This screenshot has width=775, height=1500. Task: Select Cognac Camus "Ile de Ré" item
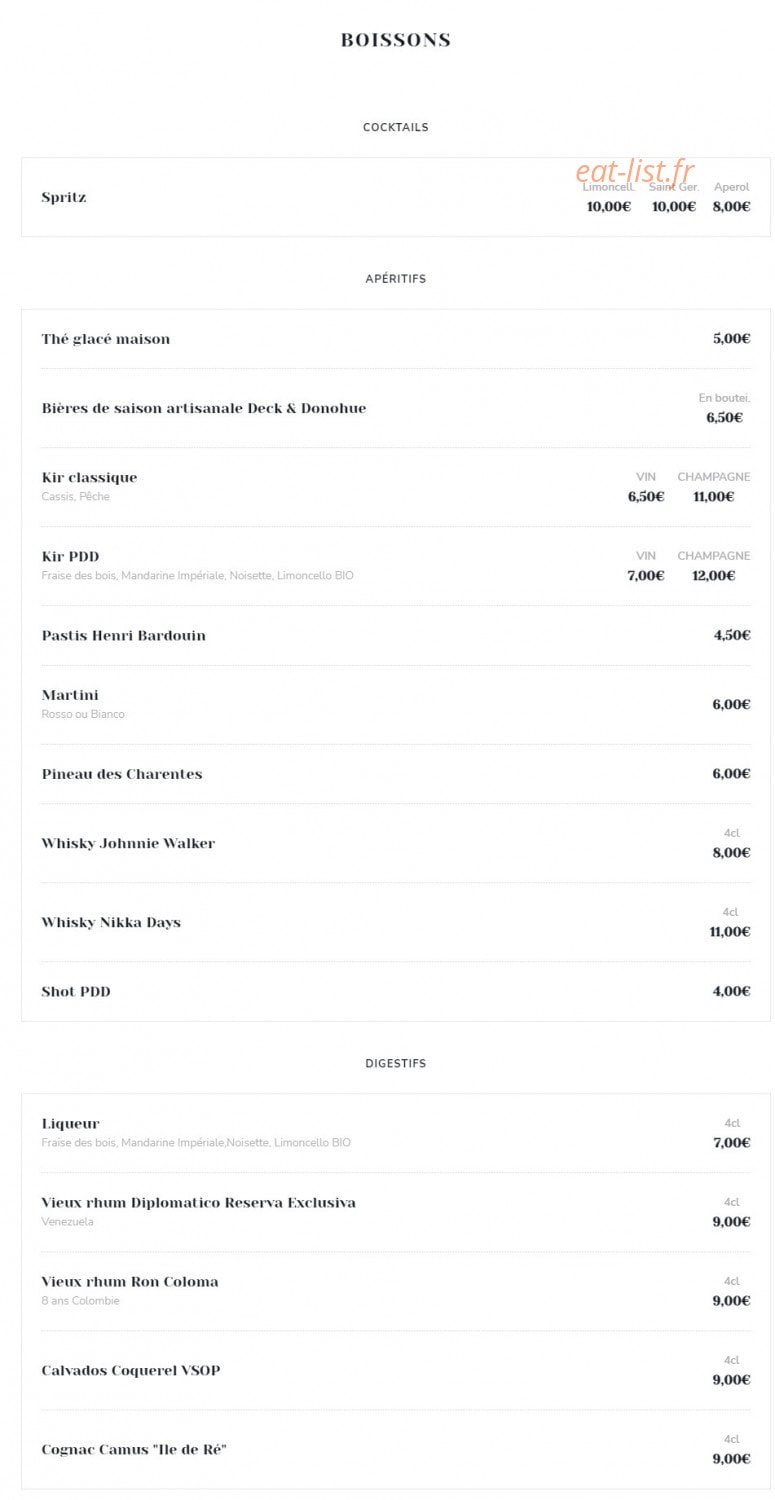tap(134, 1449)
